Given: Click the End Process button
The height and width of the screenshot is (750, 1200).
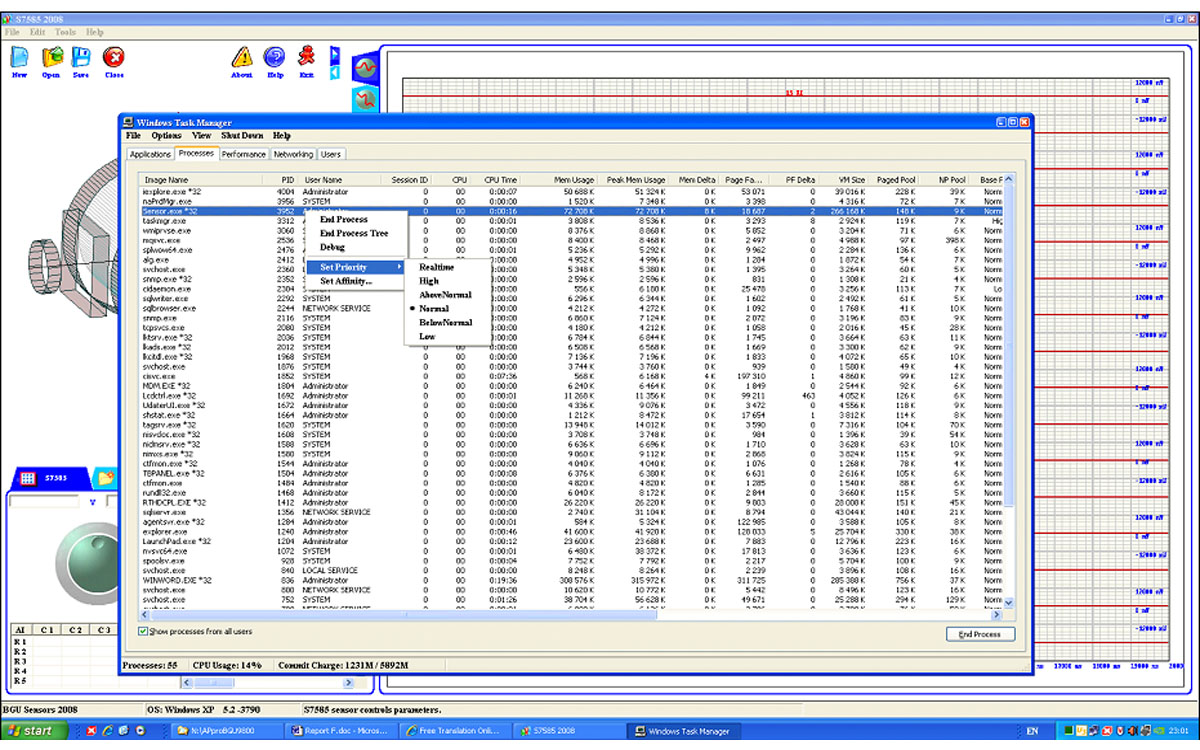Looking at the screenshot, I should [x=980, y=634].
